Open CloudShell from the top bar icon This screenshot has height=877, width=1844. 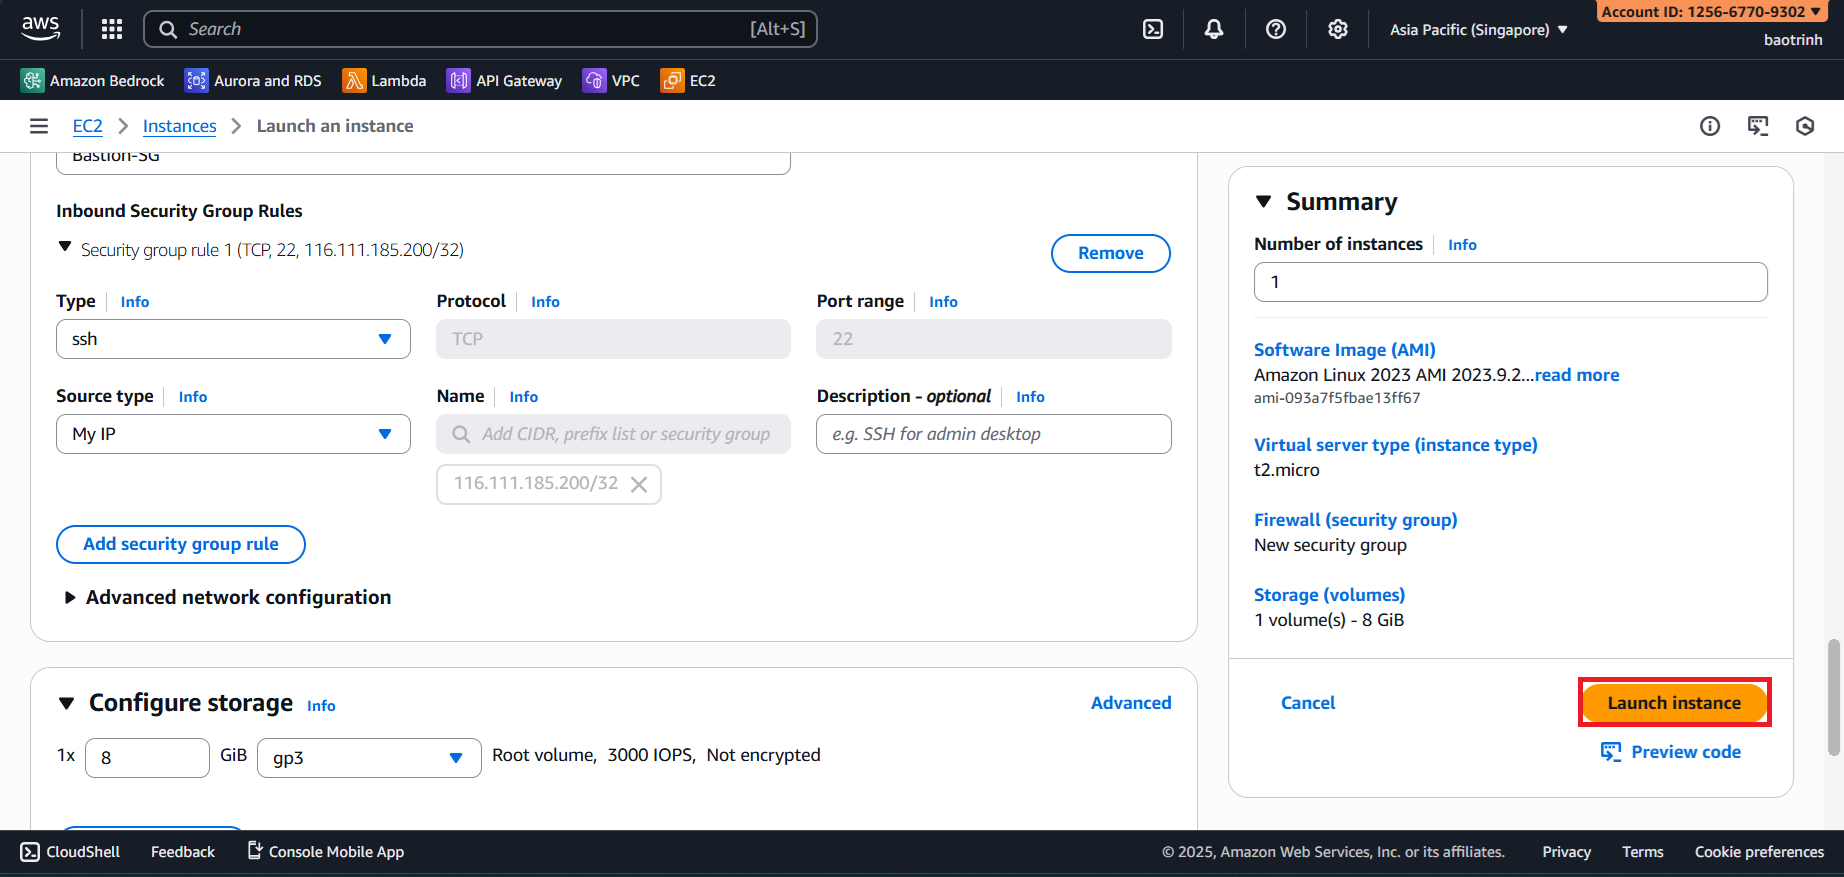[1153, 29]
